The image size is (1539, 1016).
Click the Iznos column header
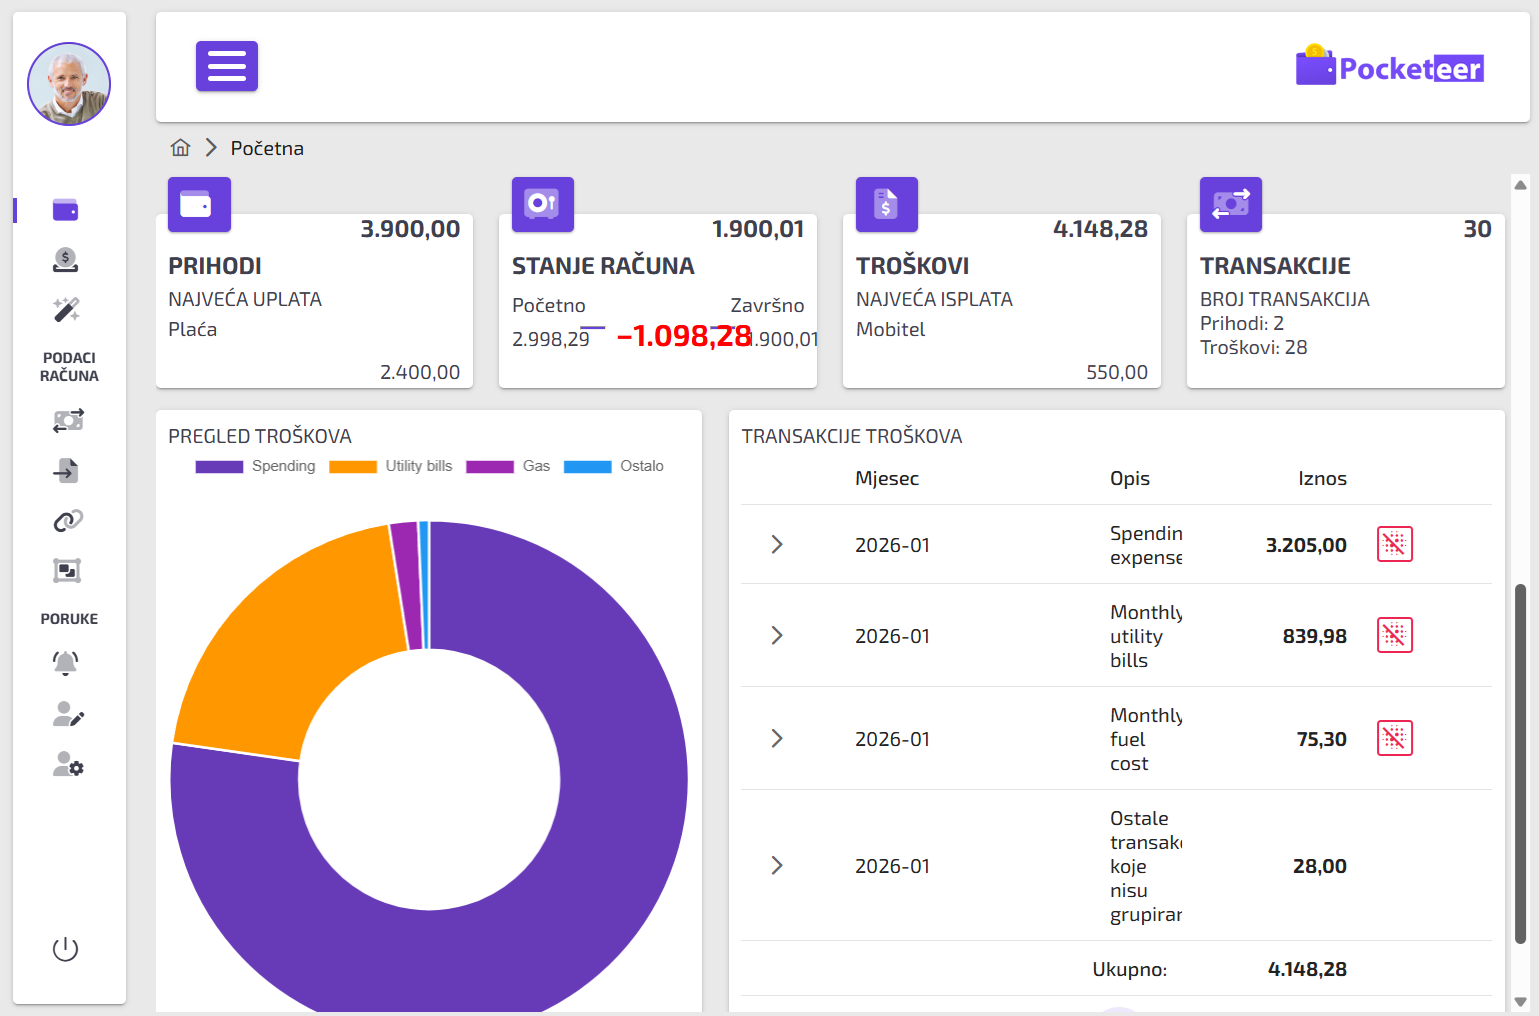pyautogui.click(x=1322, y=478)
